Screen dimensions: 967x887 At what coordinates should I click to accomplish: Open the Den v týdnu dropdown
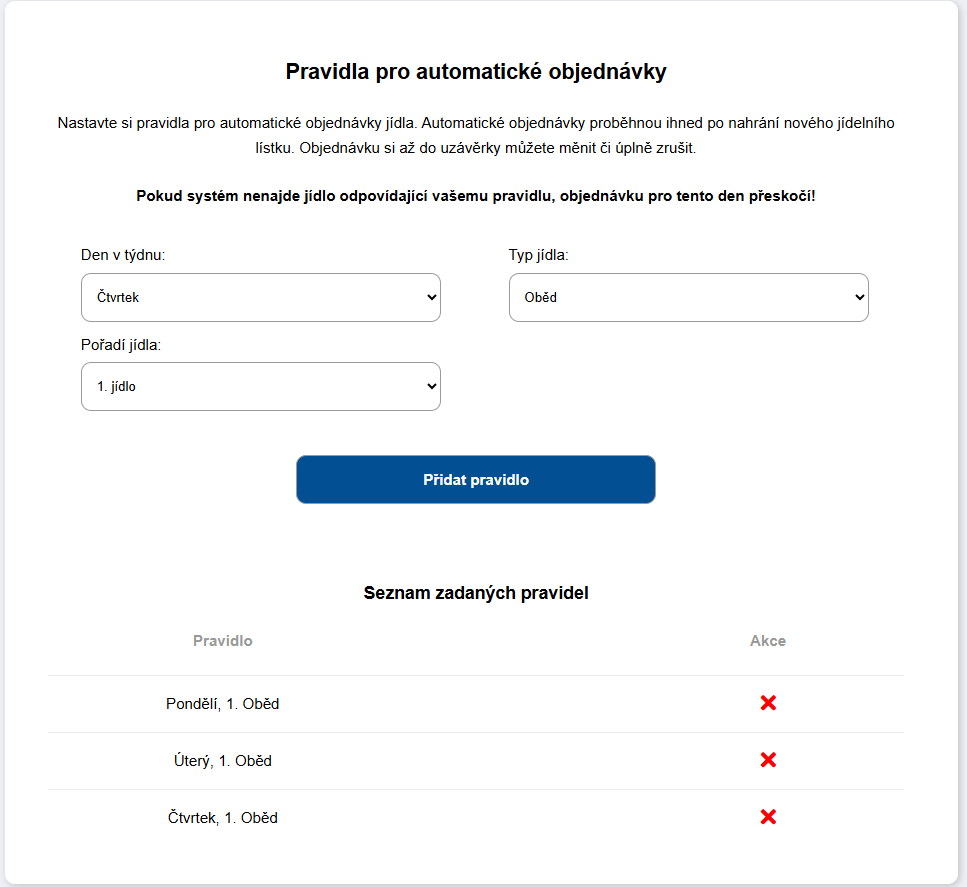point(260,297)
